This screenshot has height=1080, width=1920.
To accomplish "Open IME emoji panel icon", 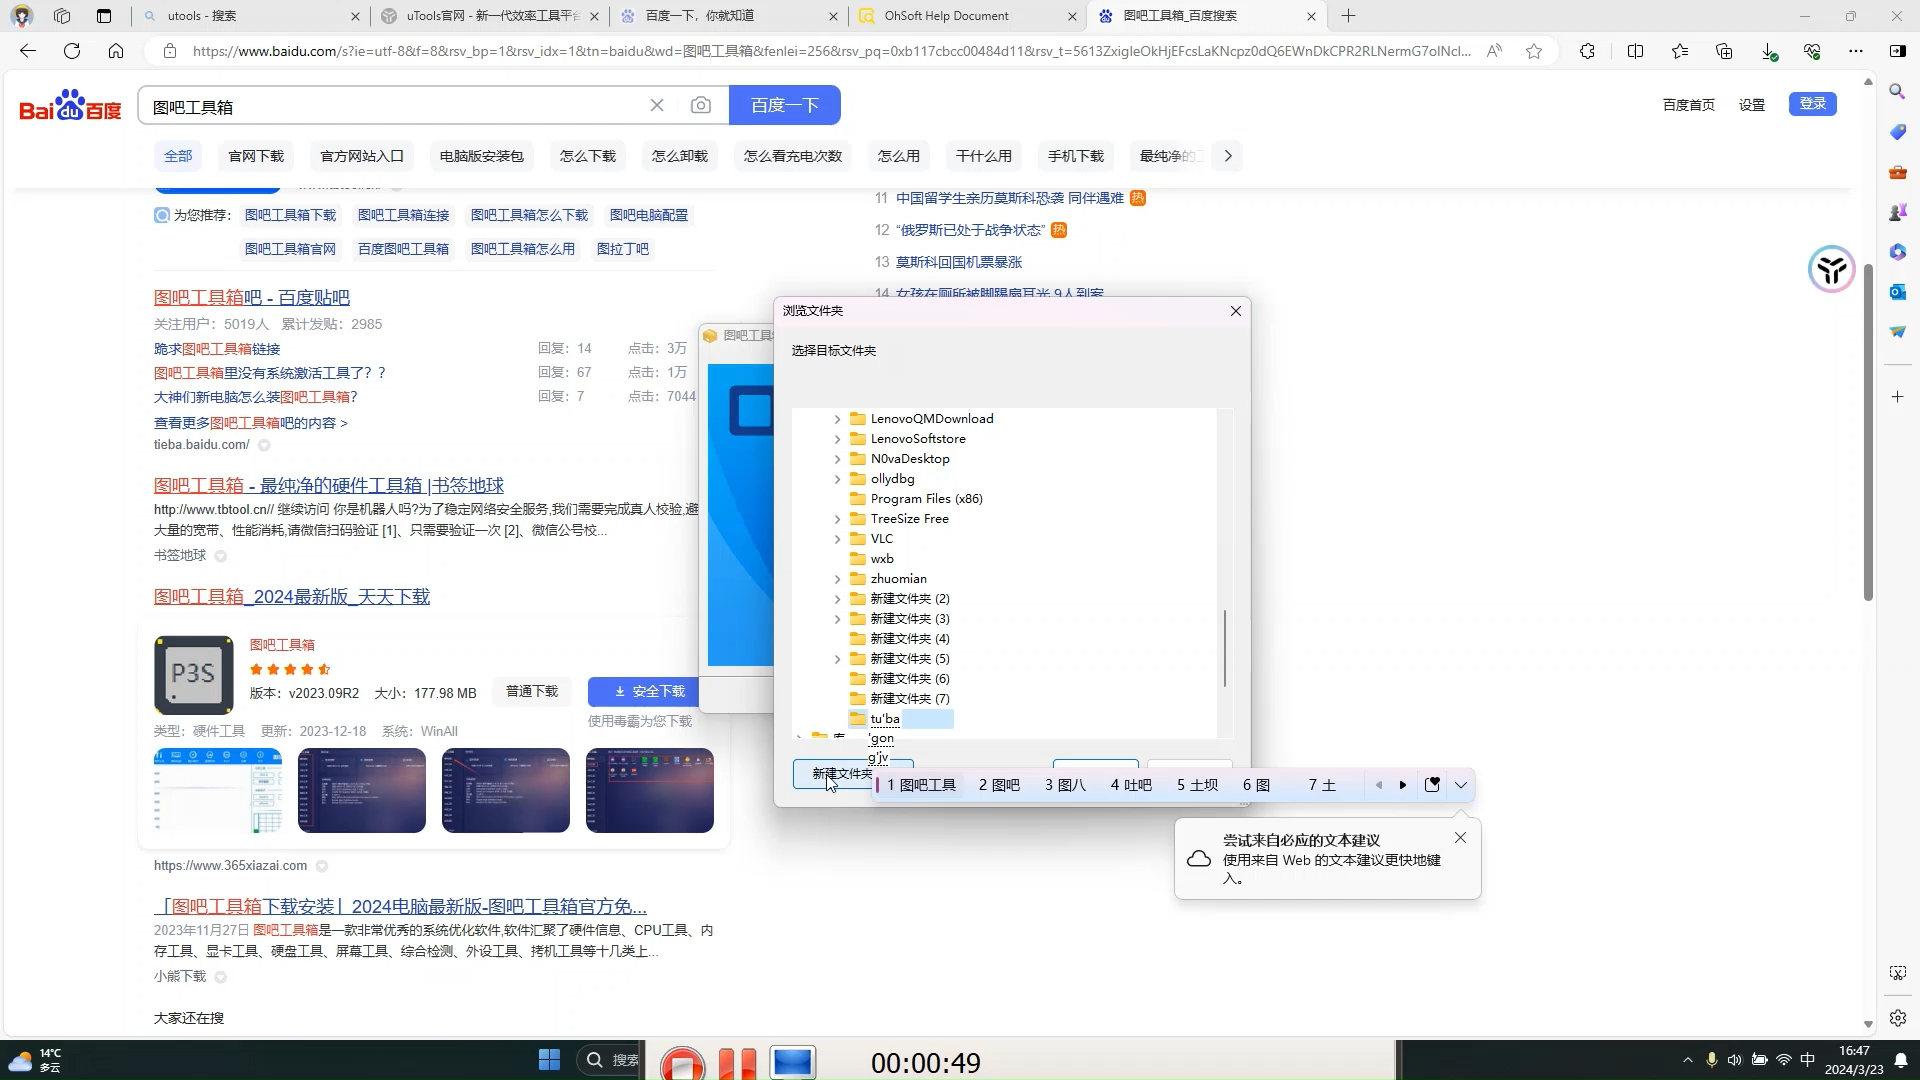I will tap(1432, 785).
